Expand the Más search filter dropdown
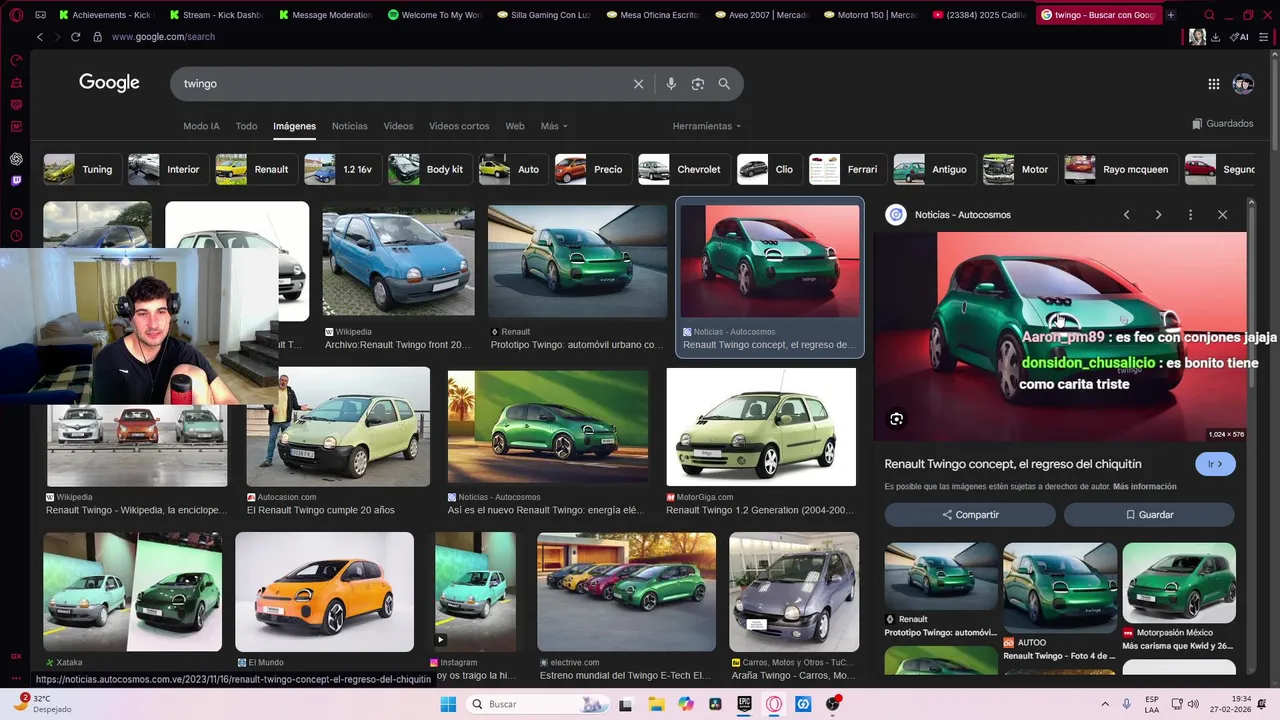 tap(554, 126)
